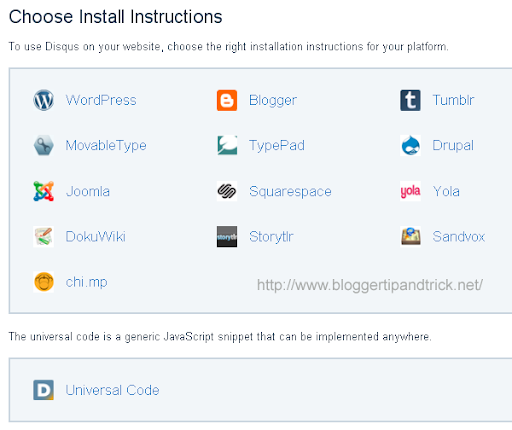Viewport: 512px width, 430px height.
Task: Open the DokuWiki instructions link
Action: click(x=95, y=237)
